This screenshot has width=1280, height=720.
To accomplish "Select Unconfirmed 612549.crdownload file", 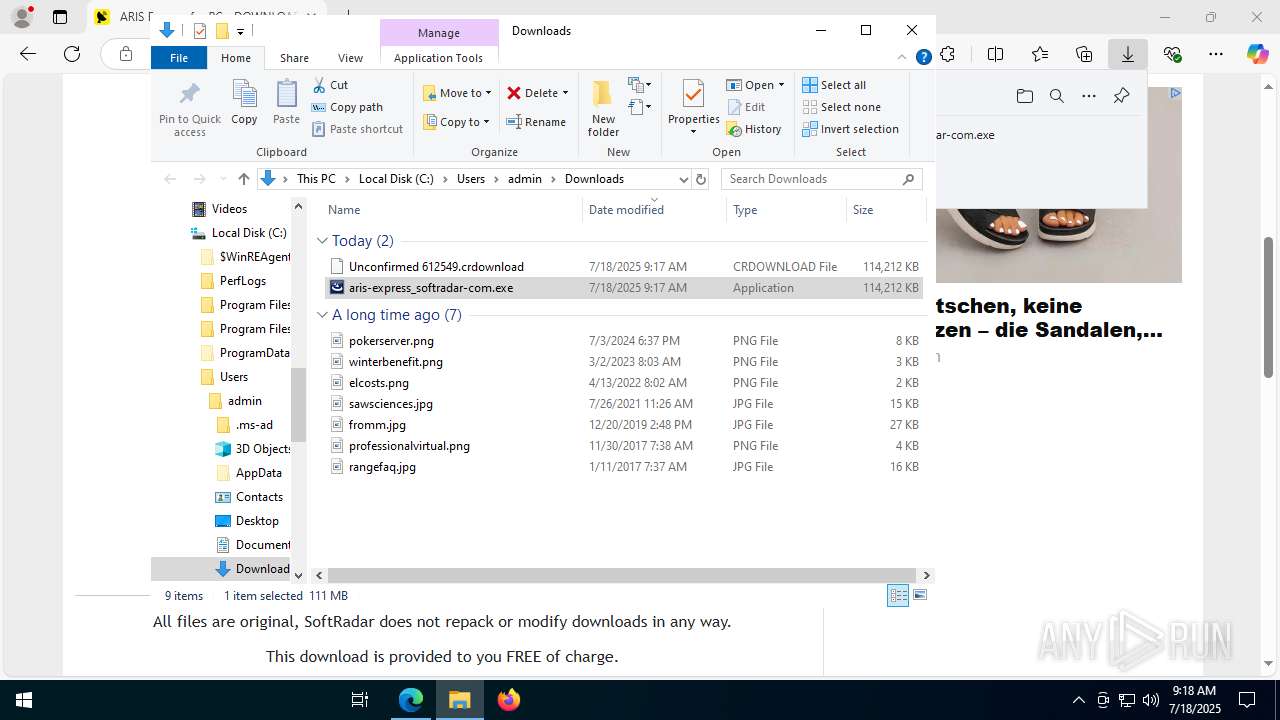I will point(624,267).
